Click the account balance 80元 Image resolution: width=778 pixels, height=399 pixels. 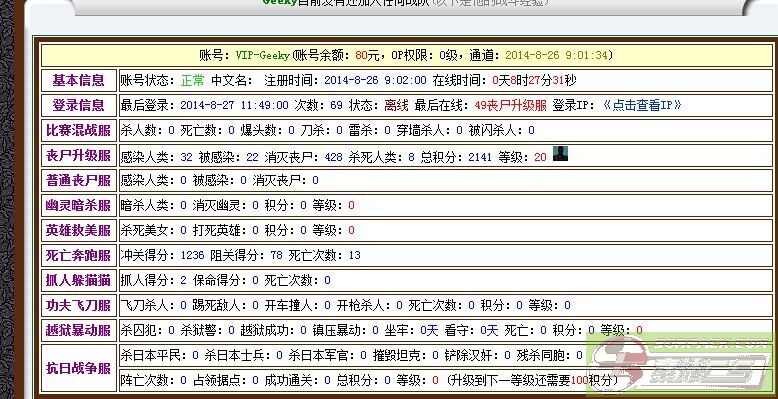367,55
